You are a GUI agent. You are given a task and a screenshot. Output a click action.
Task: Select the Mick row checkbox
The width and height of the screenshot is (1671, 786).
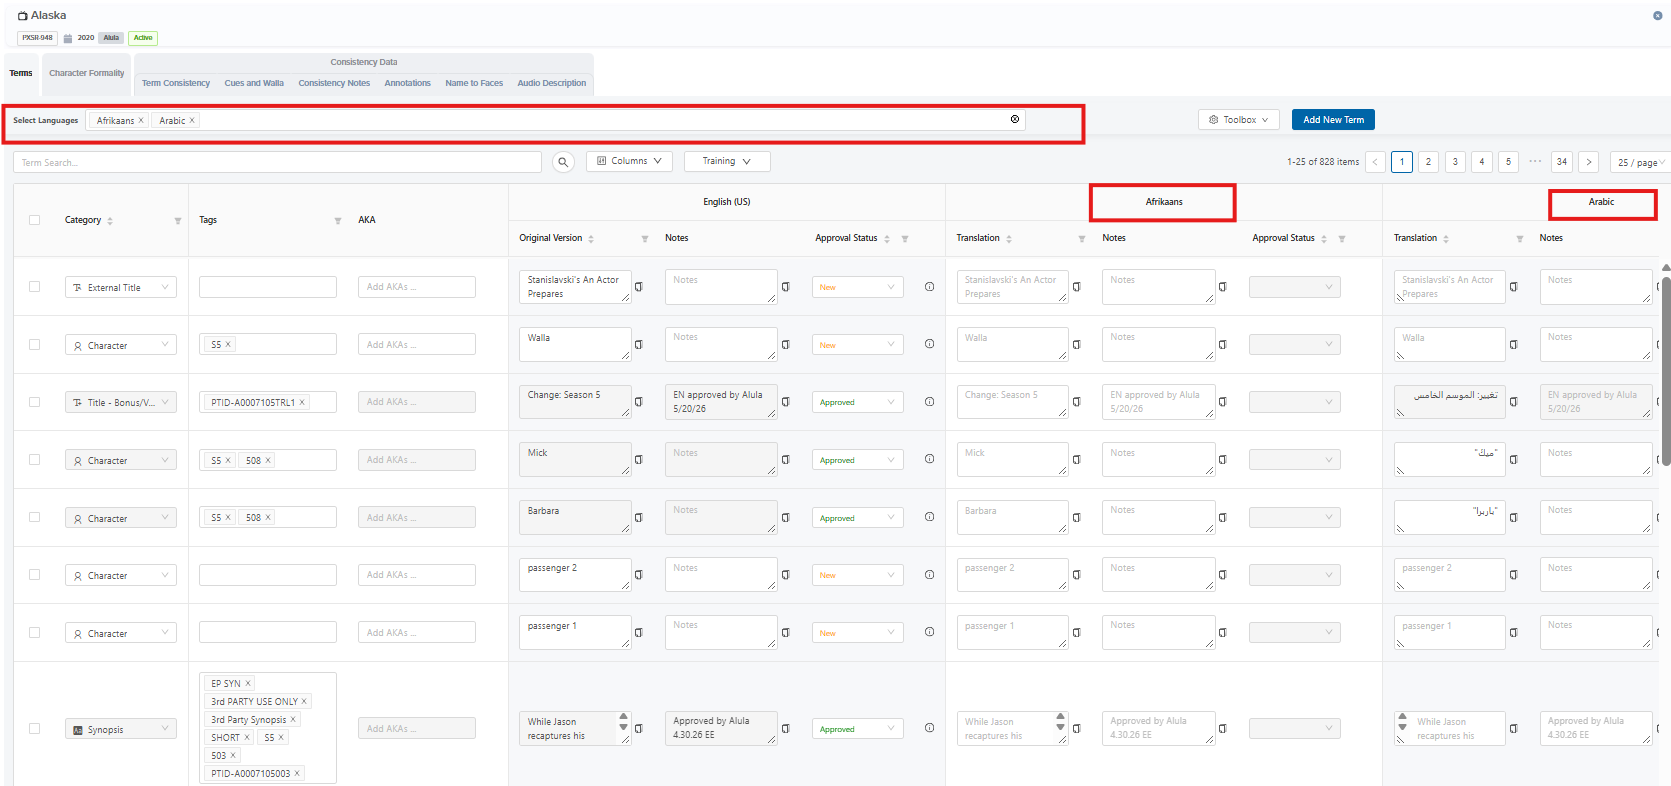[x=35, y=460]
